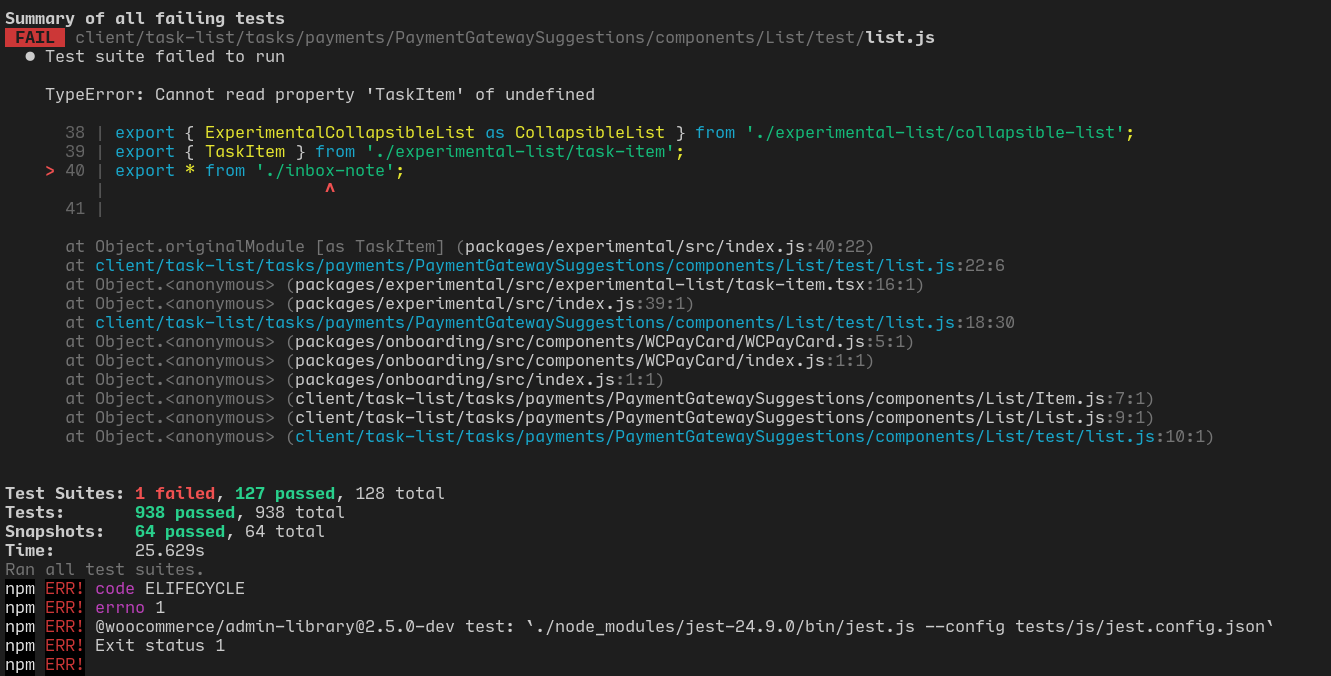Click npm ERR! 'code ELIFECYCLE' line
Screen dimensions: 1331x676
coord(125,588)
